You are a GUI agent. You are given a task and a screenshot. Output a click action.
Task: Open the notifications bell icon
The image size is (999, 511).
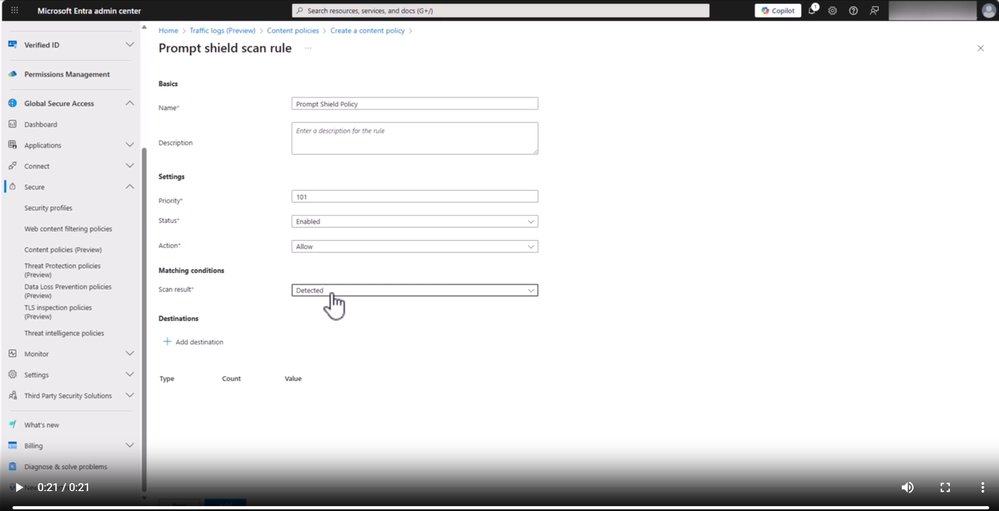pyautogui.click(x=812, y=10)
